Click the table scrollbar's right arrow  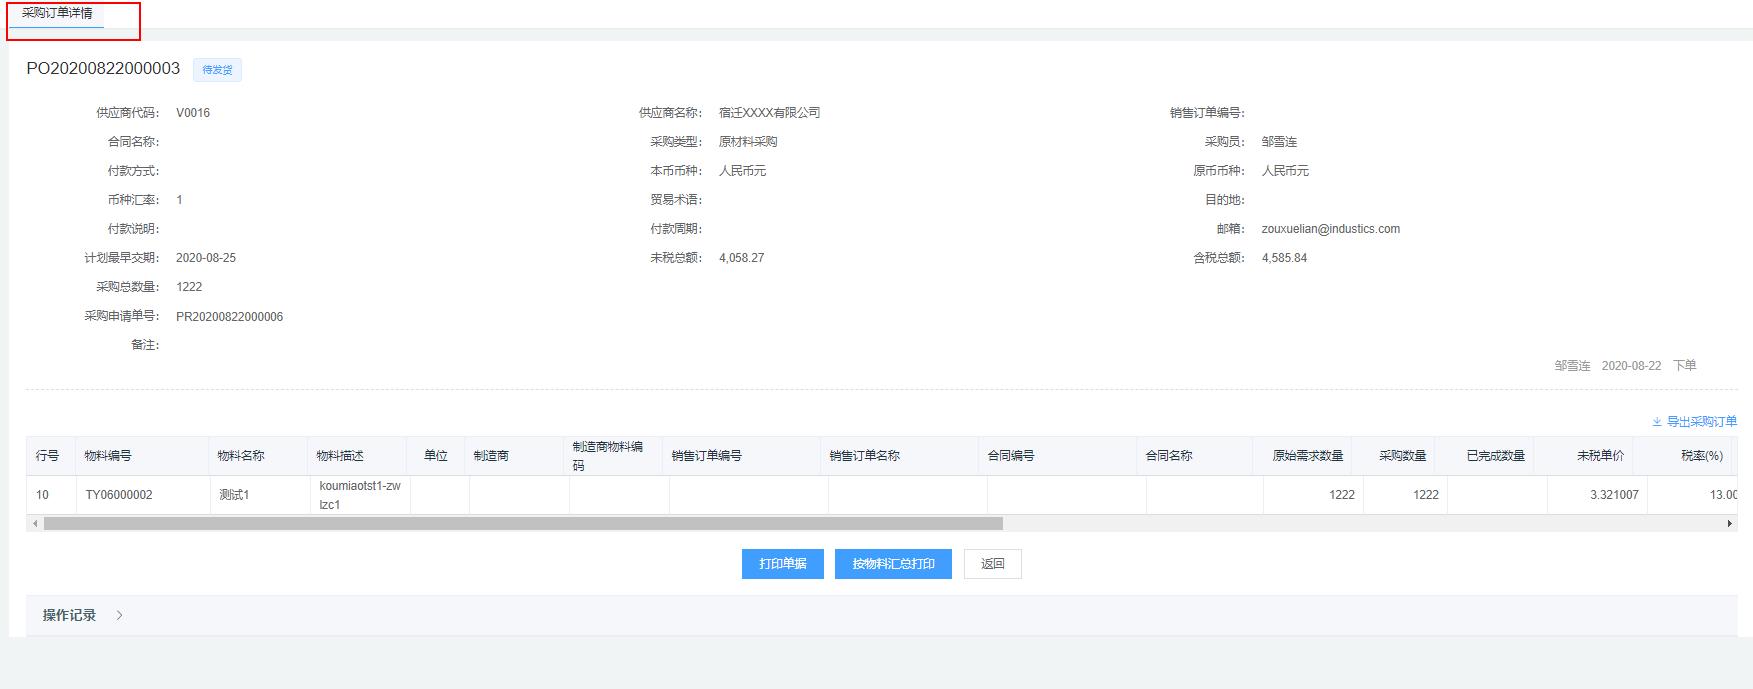[1729, 523]
